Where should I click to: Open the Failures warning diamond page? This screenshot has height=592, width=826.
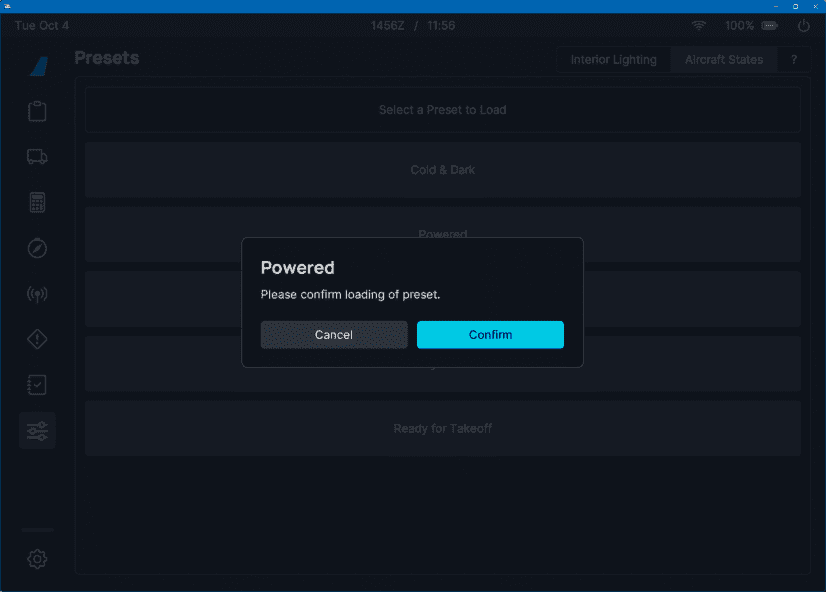click(37, 340)
